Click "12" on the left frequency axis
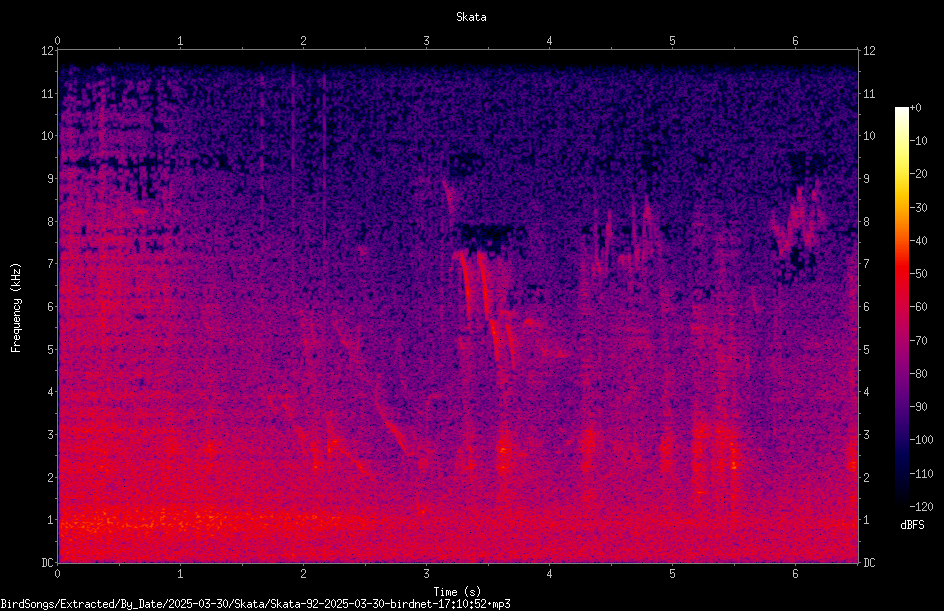Screen dimensions: 944x611 tap(47, 51)
